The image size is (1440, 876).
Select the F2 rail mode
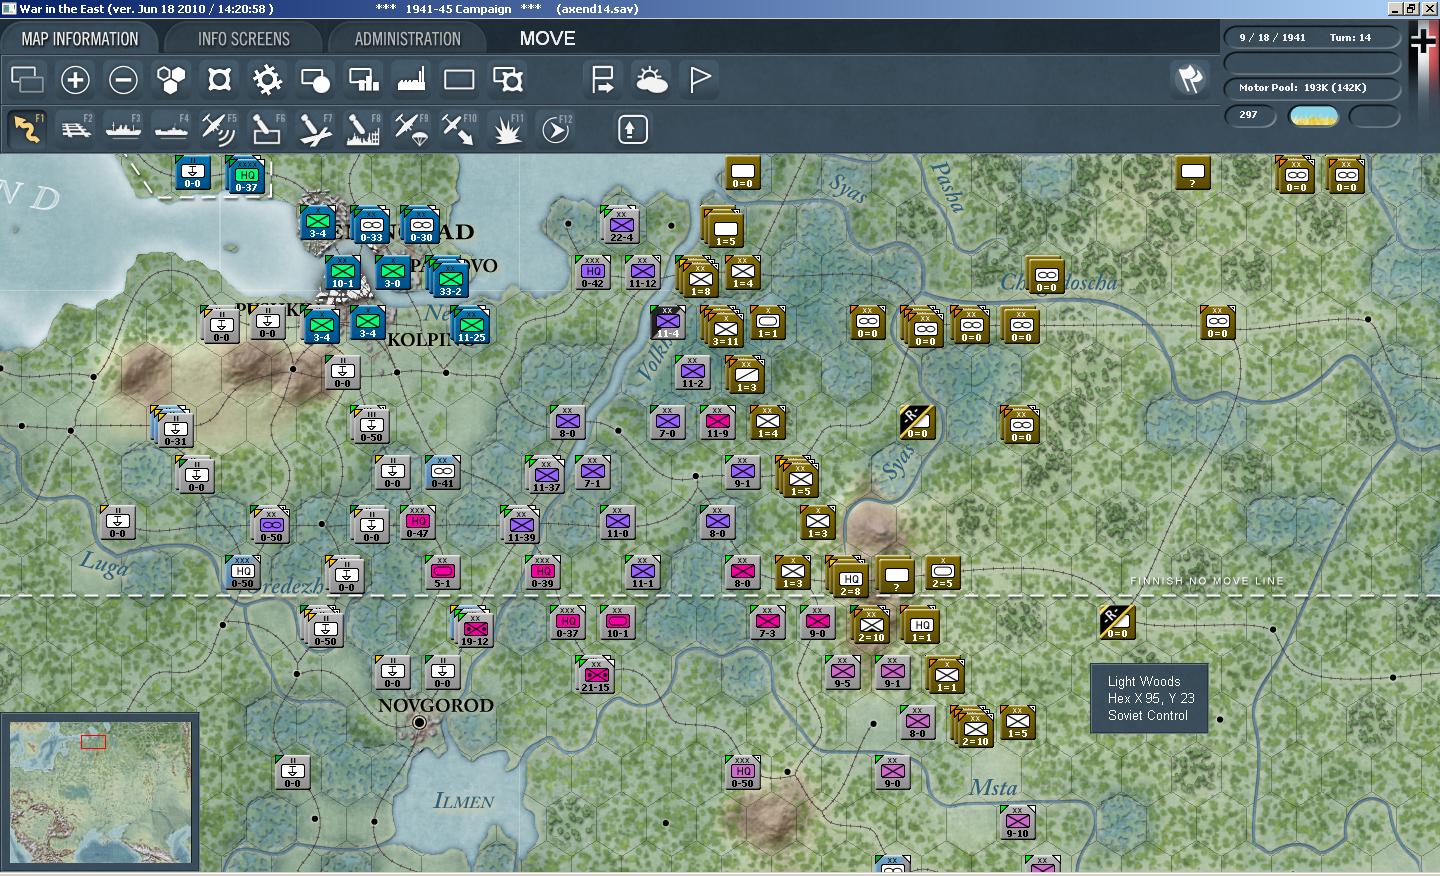point(75,129)
